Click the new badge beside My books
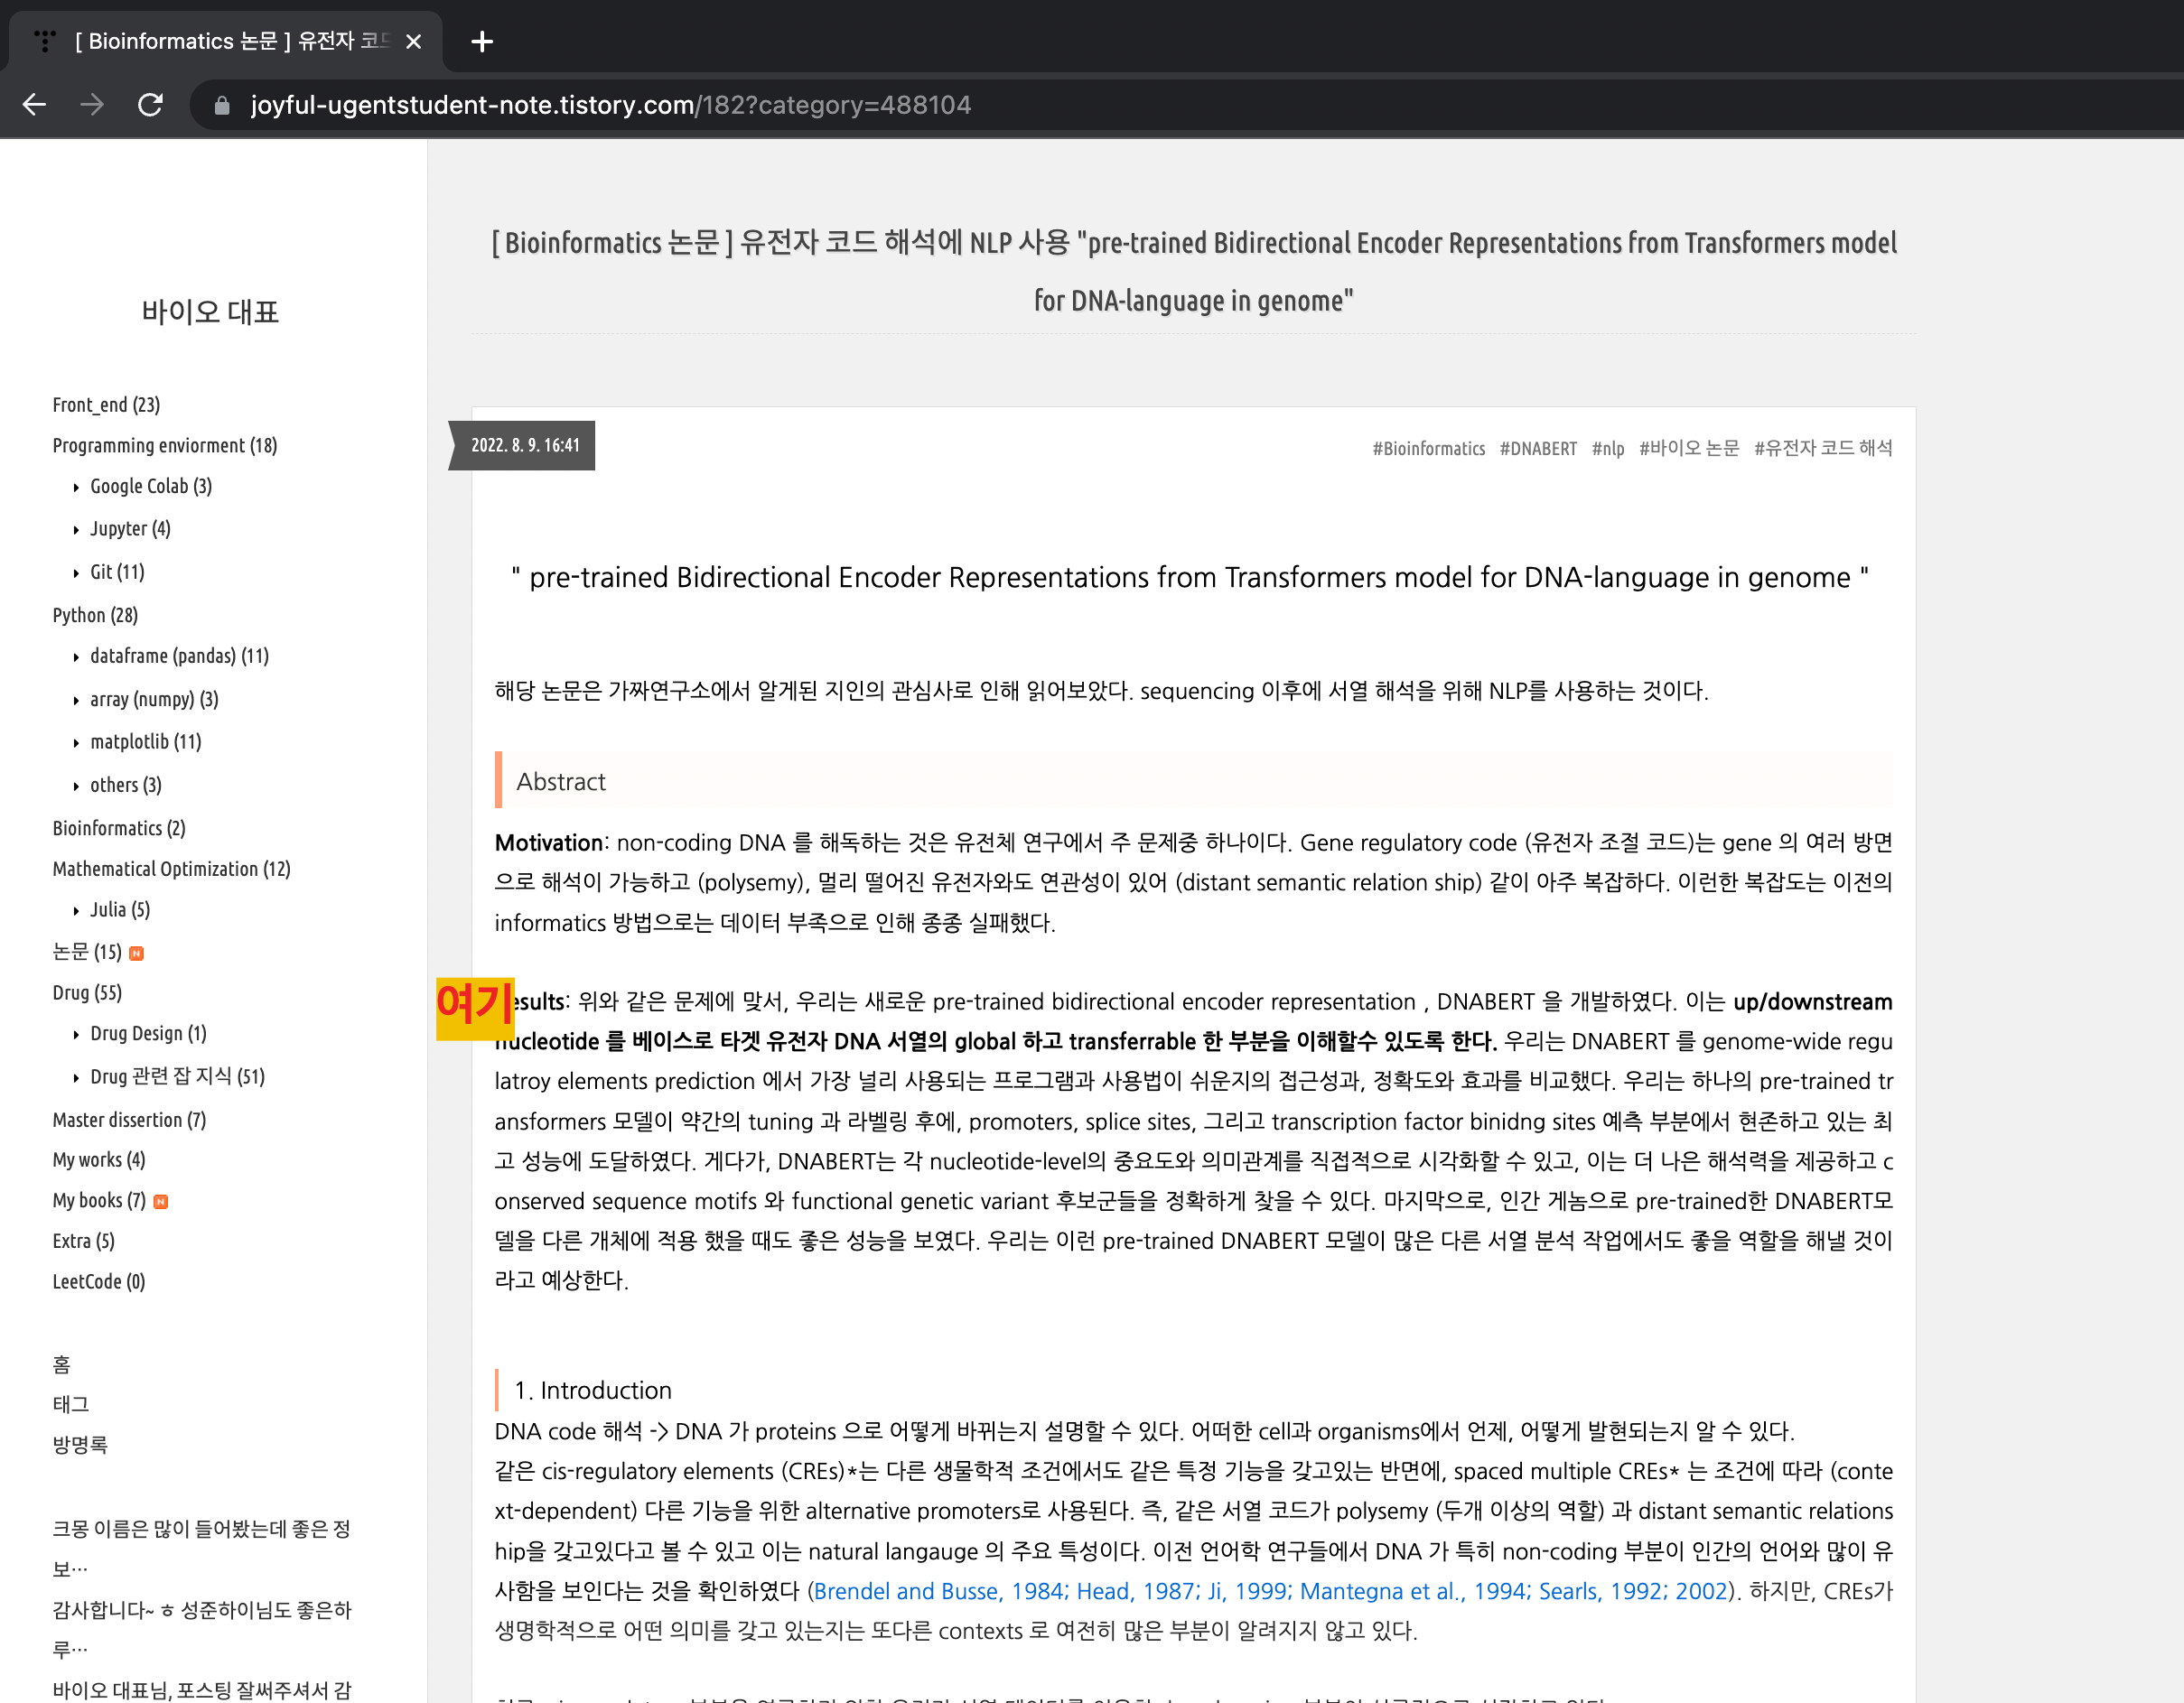 160,1201
